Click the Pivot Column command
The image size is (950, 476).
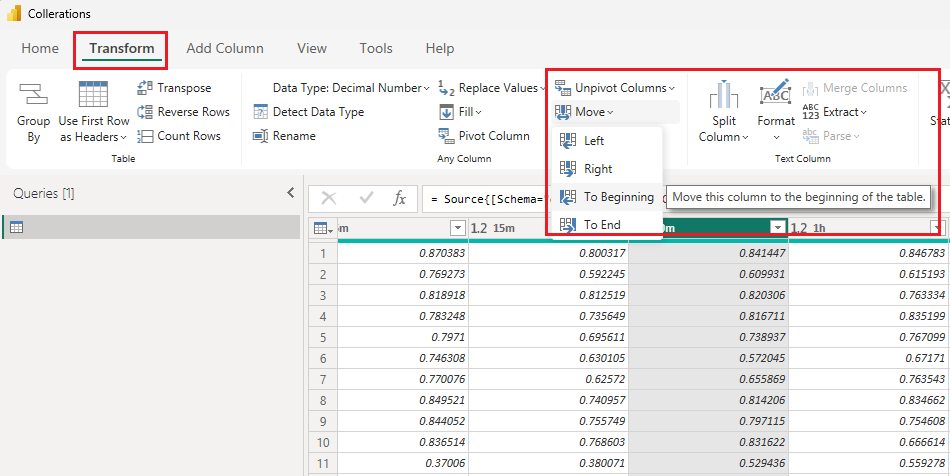484,136
